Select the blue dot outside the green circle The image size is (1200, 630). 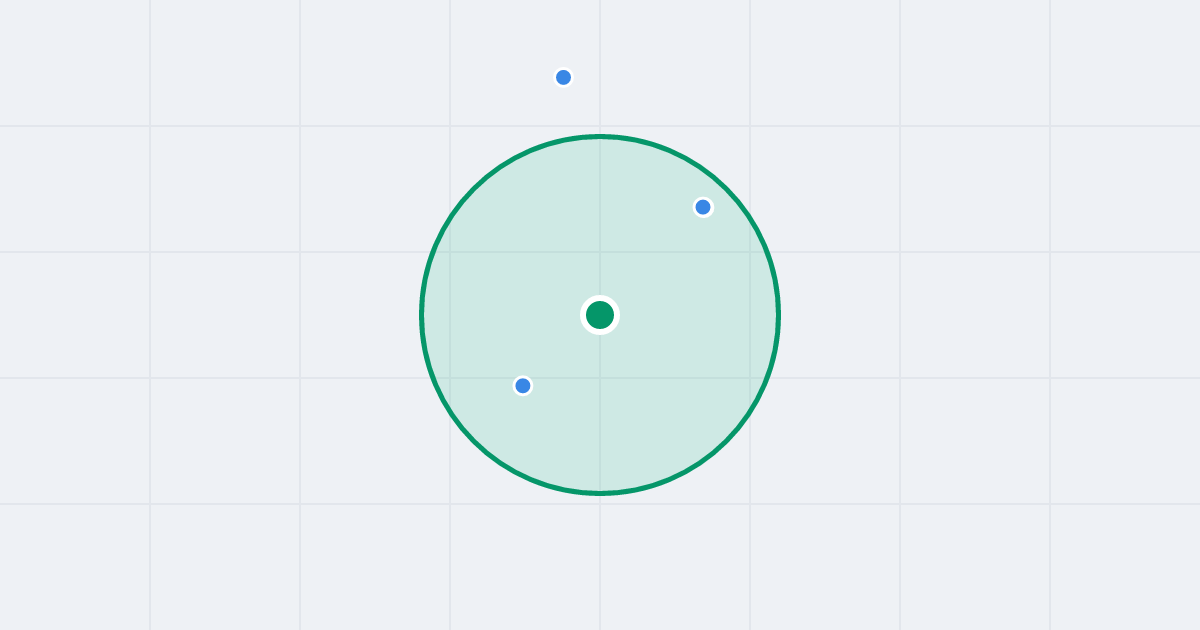pos(564,77)
